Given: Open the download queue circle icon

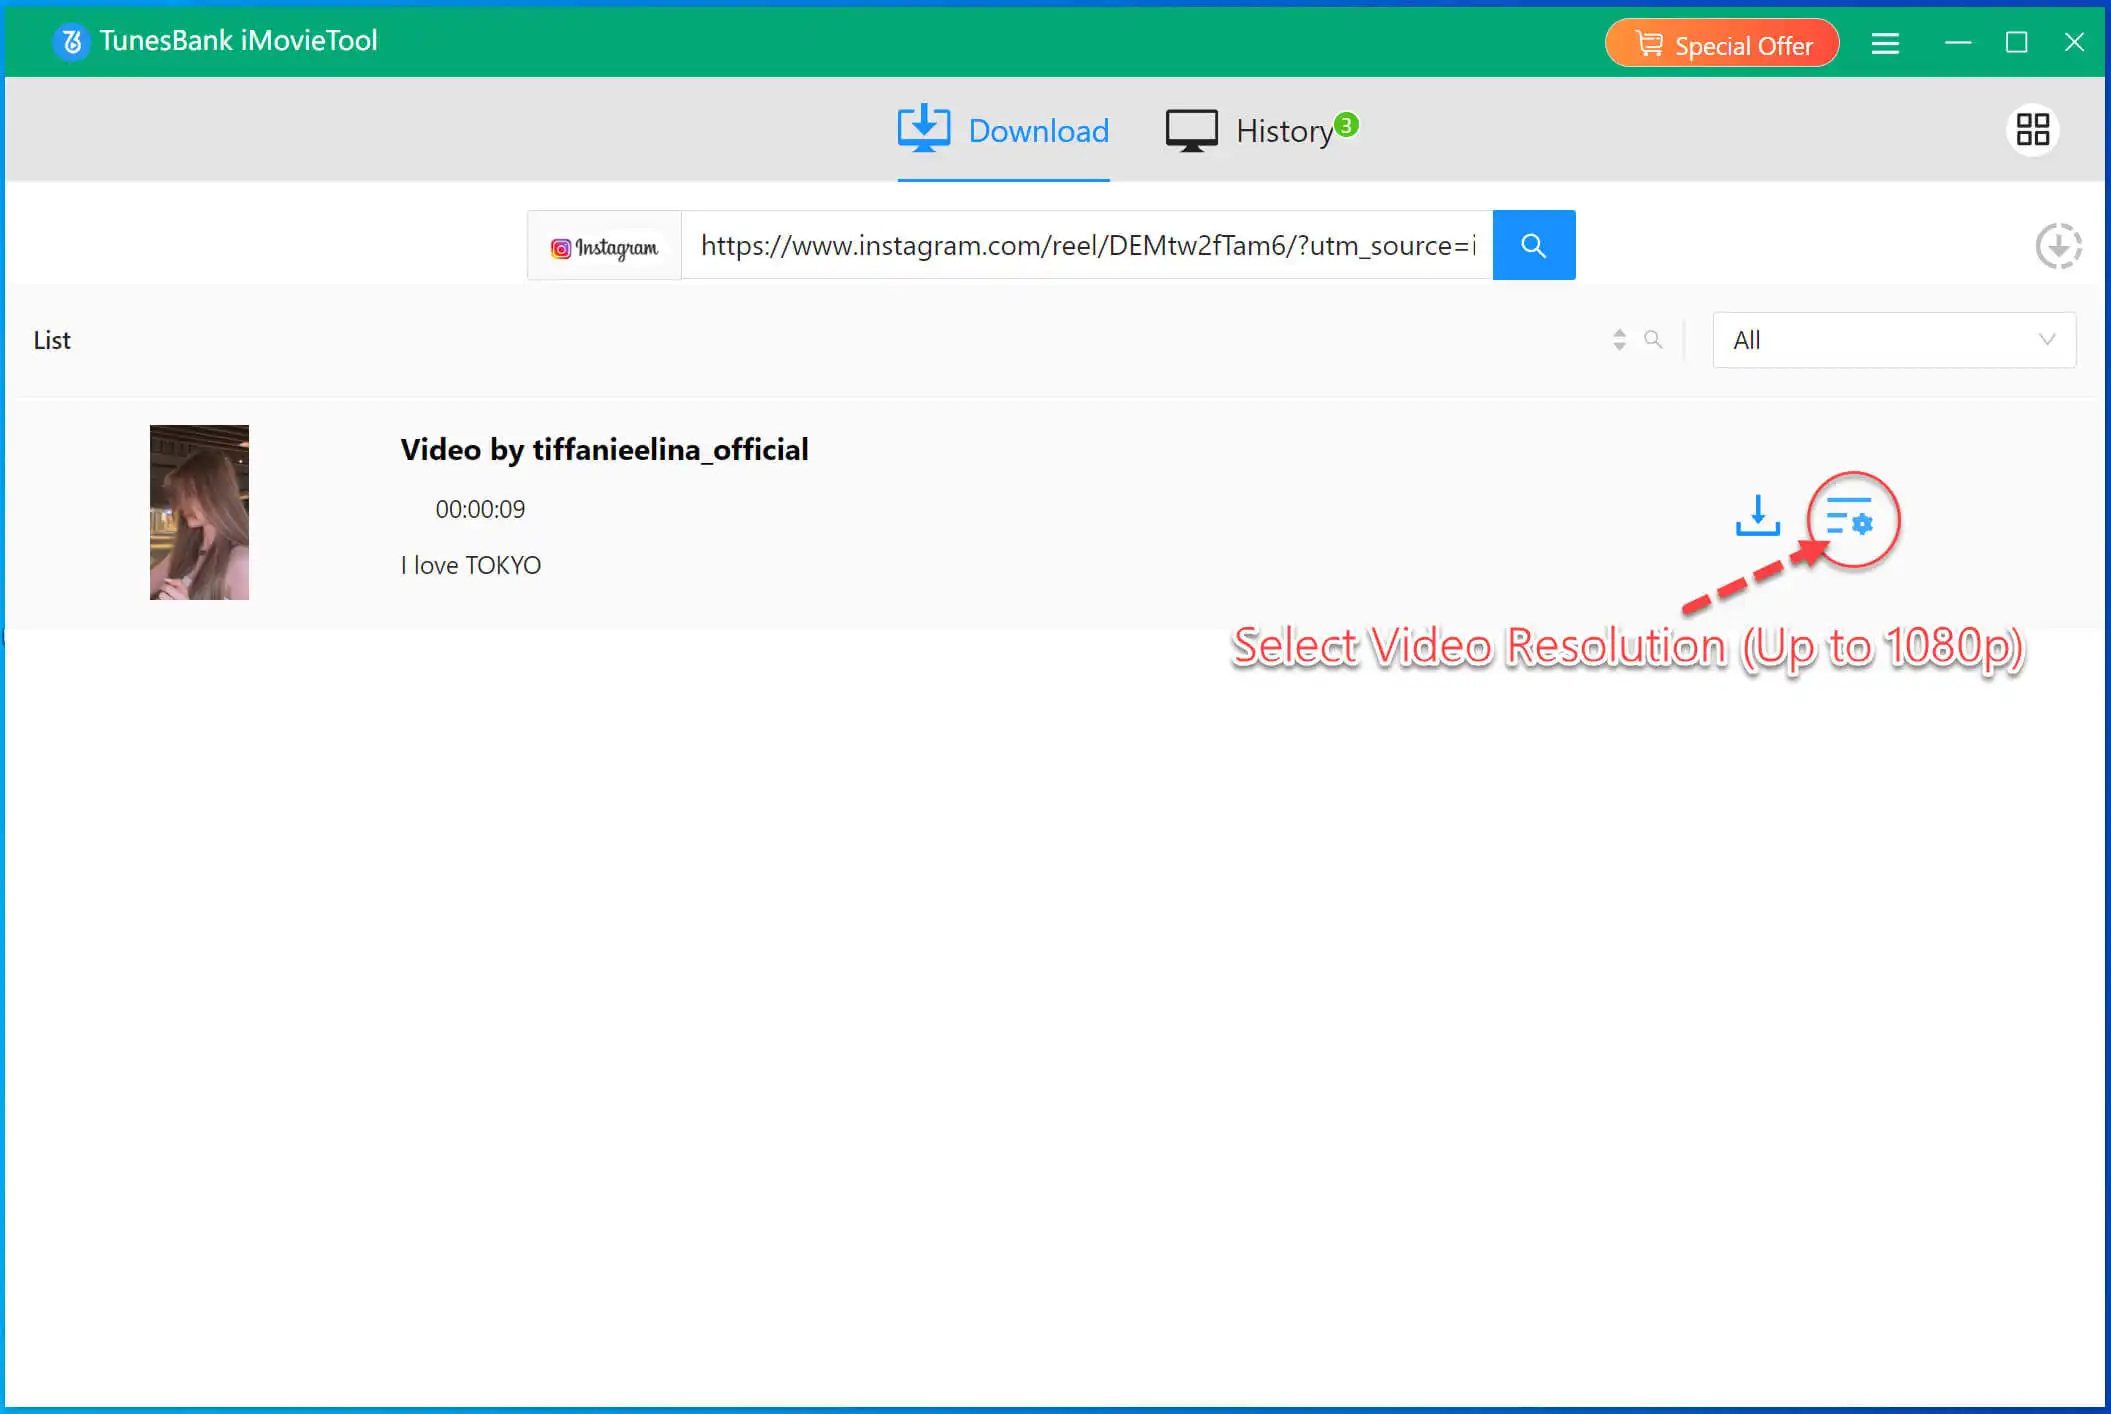Looking at the screenshot, I should 2058,246.
